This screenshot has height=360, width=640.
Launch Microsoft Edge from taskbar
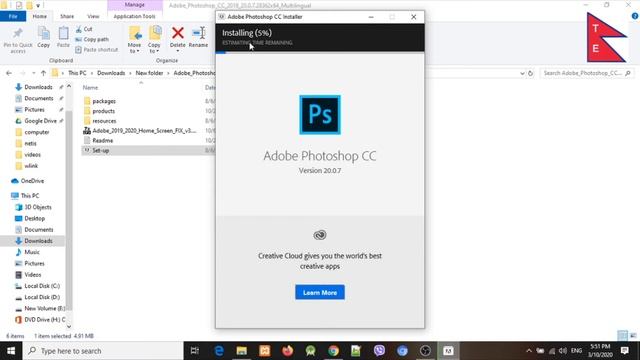[x=219, y=351]
